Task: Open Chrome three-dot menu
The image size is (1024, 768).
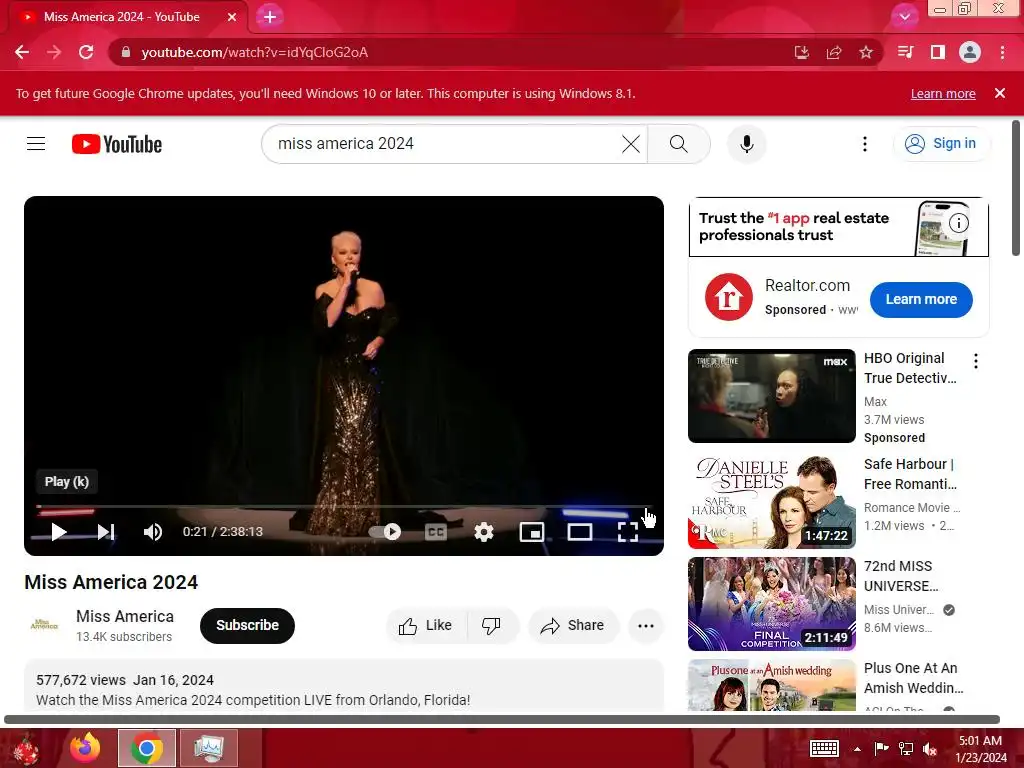Action: tap(1002, 52)
